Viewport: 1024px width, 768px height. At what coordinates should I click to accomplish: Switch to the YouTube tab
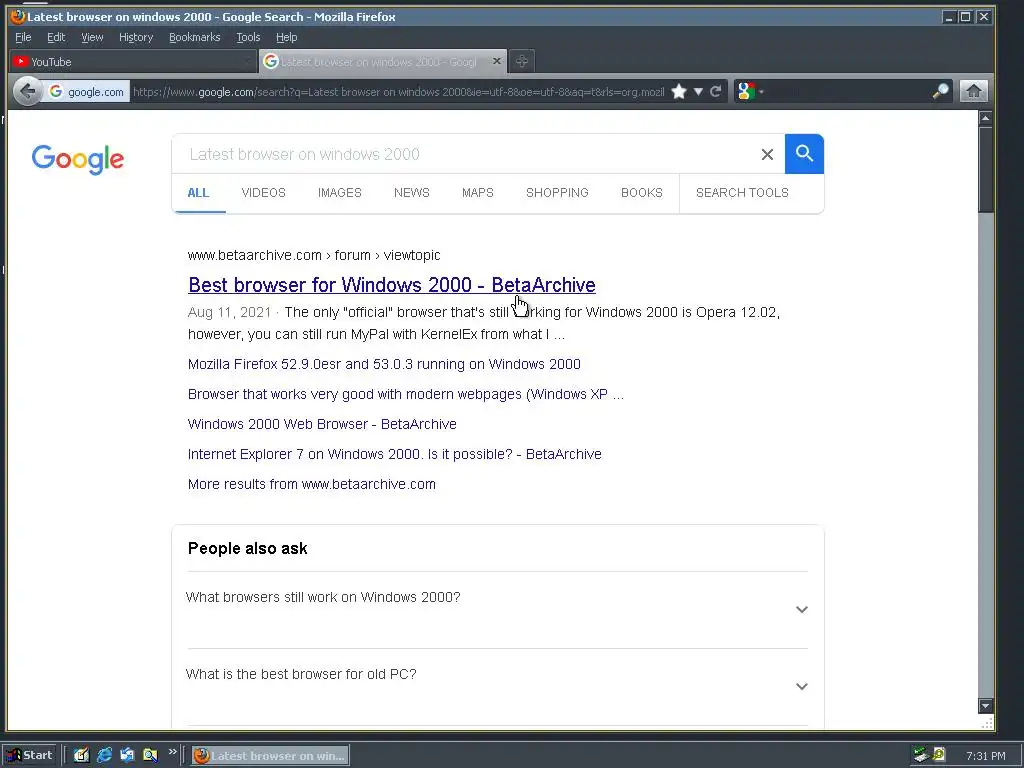[133, 61]
